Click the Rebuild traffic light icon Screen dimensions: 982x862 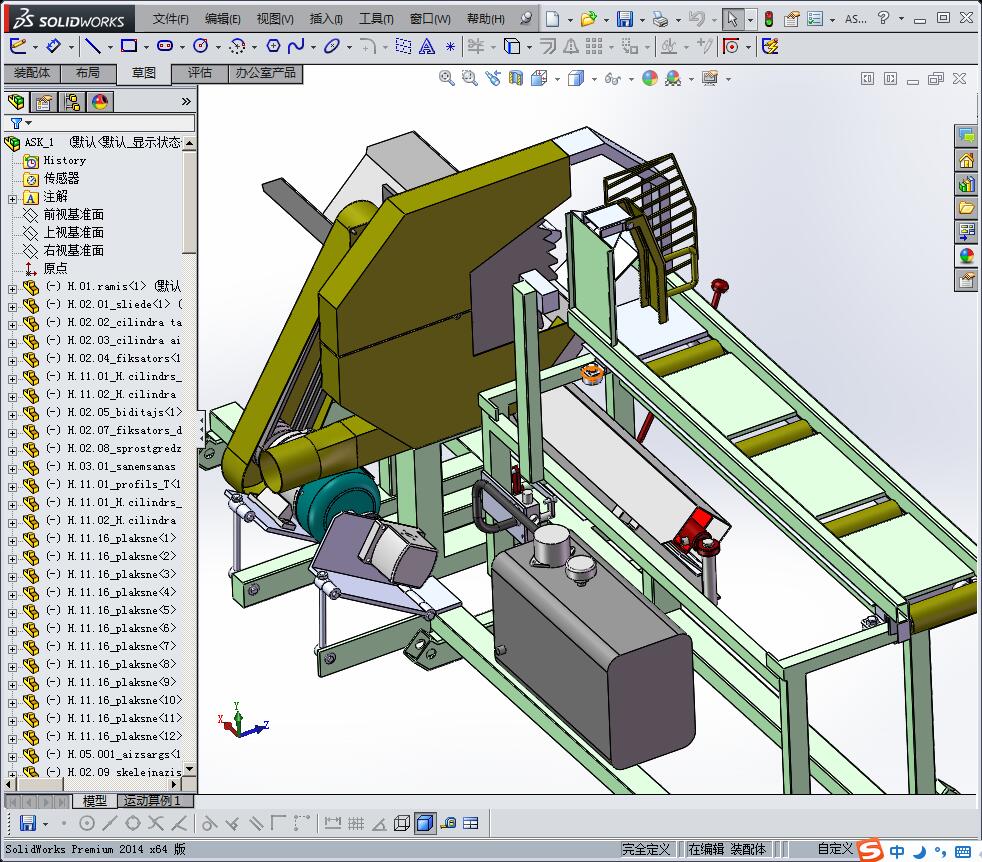[768, 19]
